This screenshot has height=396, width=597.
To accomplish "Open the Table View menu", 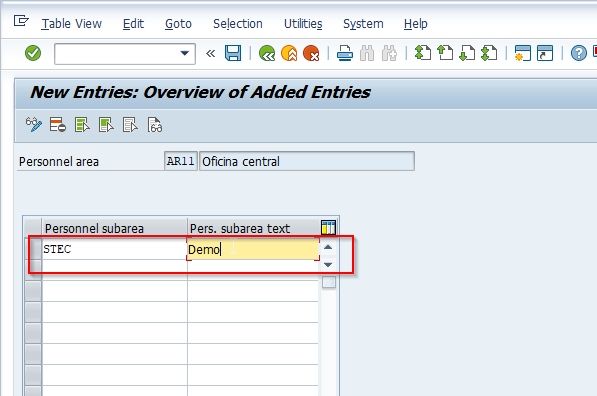I will pos(72,24).
